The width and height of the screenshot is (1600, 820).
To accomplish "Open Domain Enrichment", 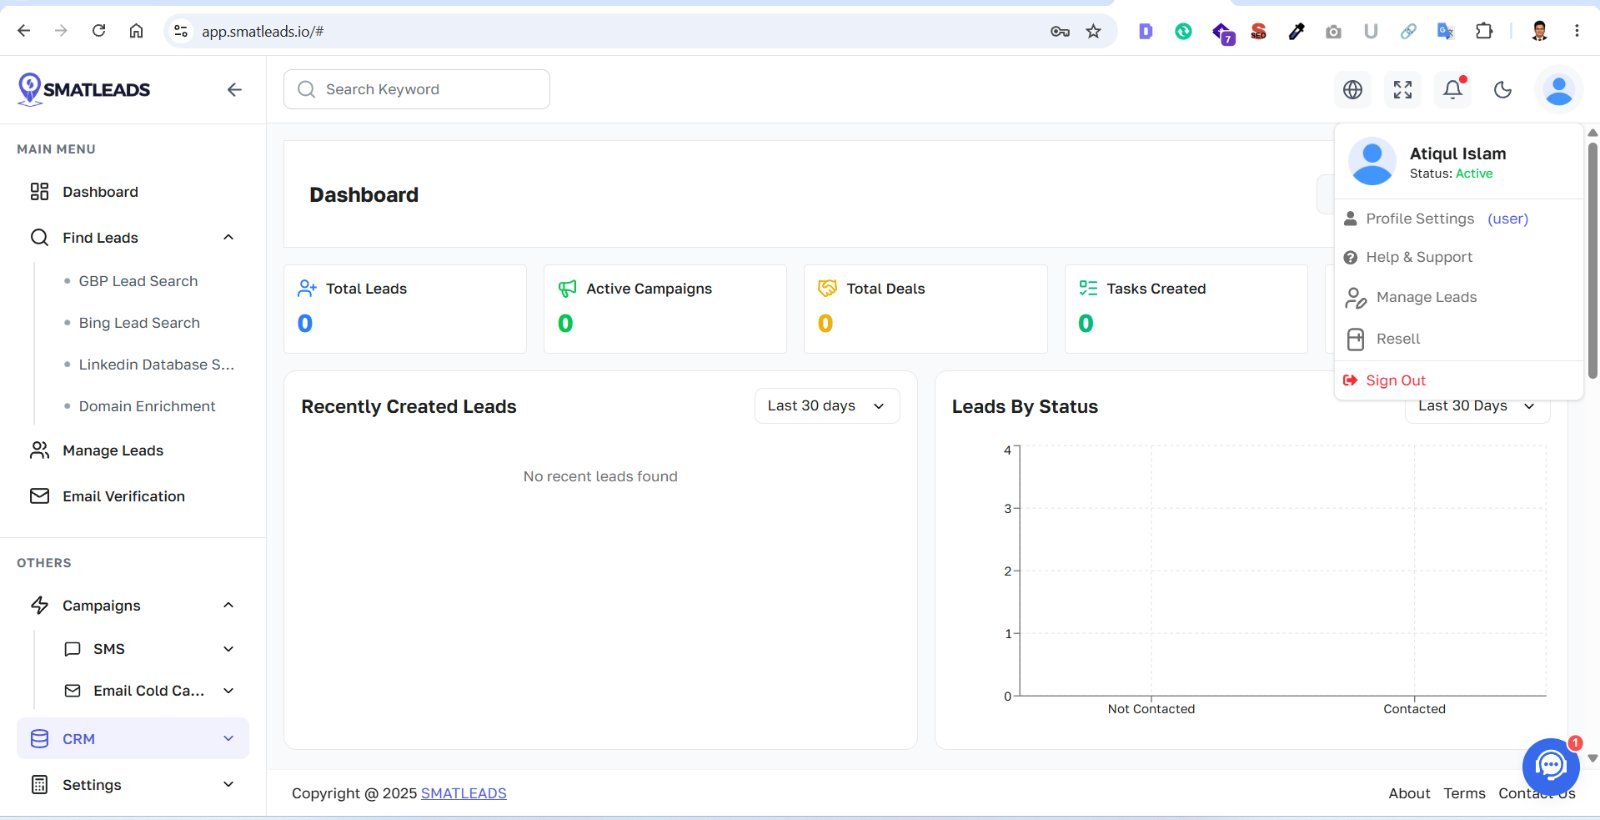I will [147, 406].
